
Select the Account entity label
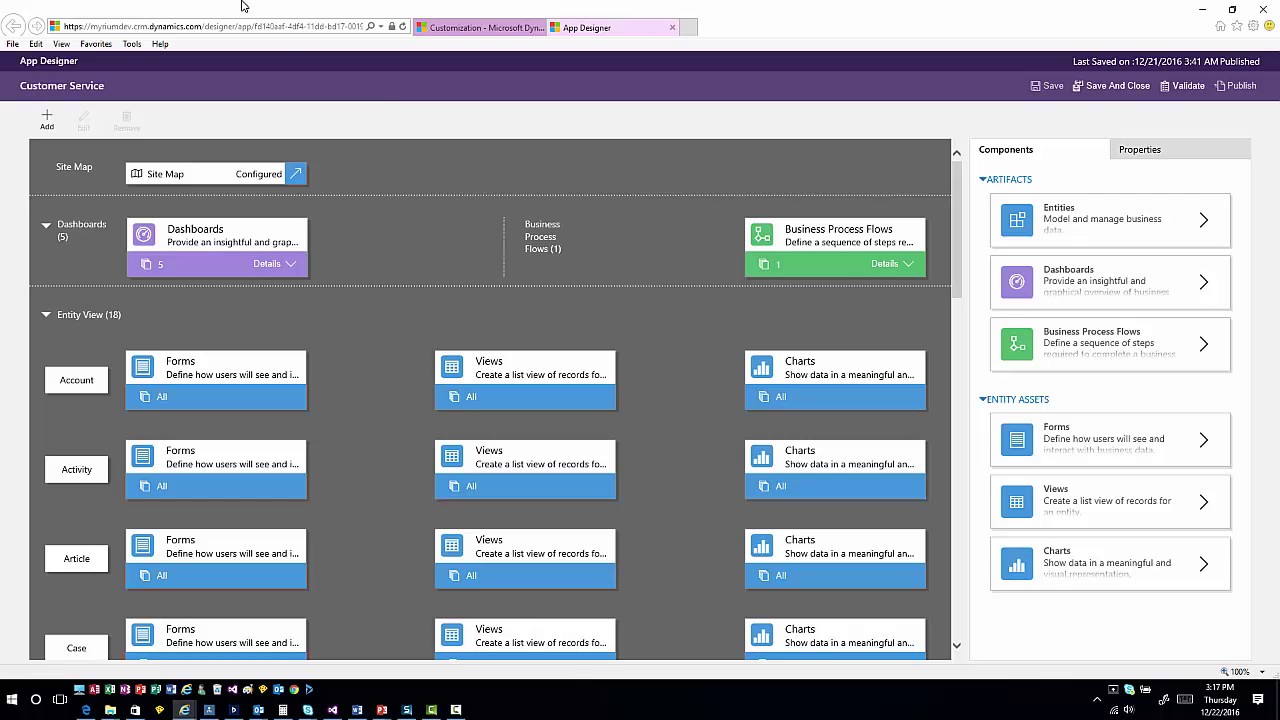click(76, 380)
